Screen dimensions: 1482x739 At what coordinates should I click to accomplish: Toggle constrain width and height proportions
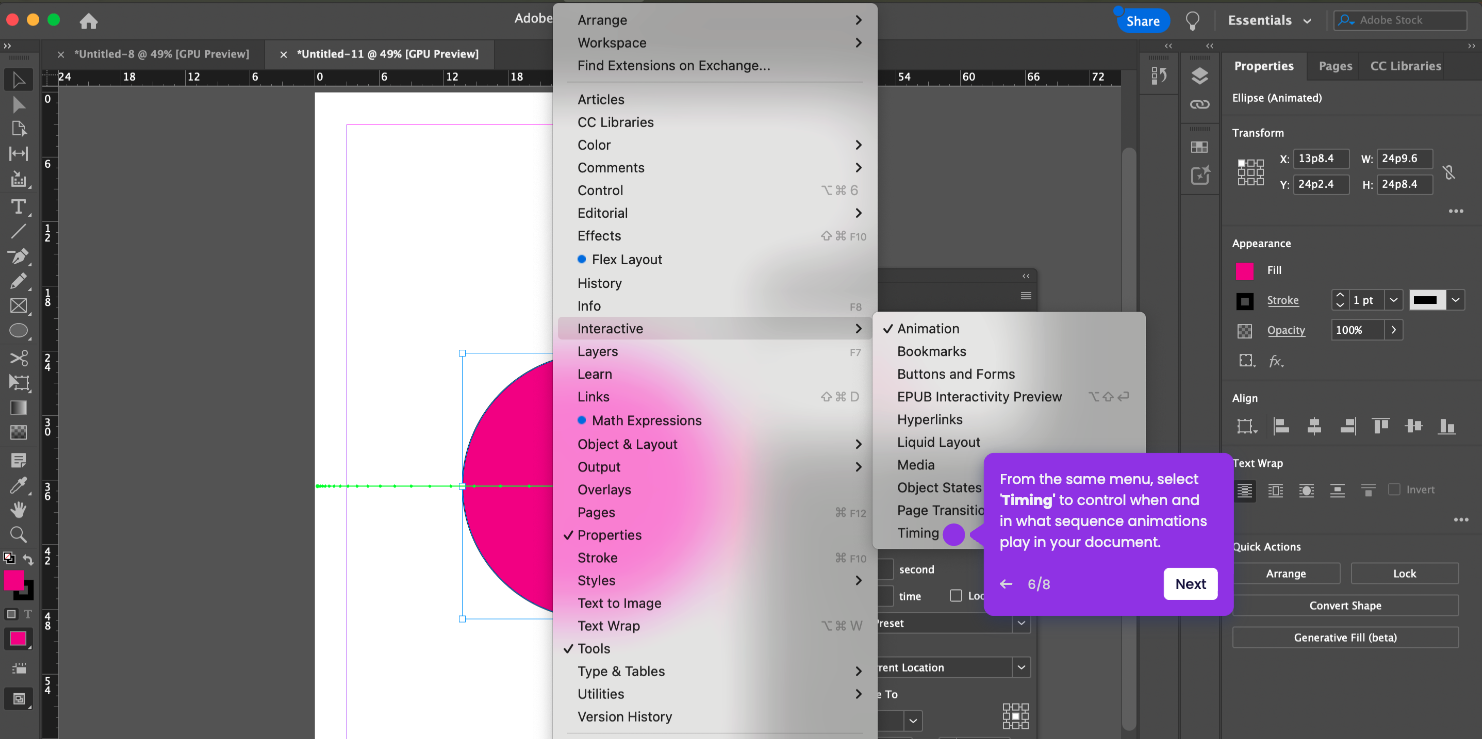(1450, 172)
